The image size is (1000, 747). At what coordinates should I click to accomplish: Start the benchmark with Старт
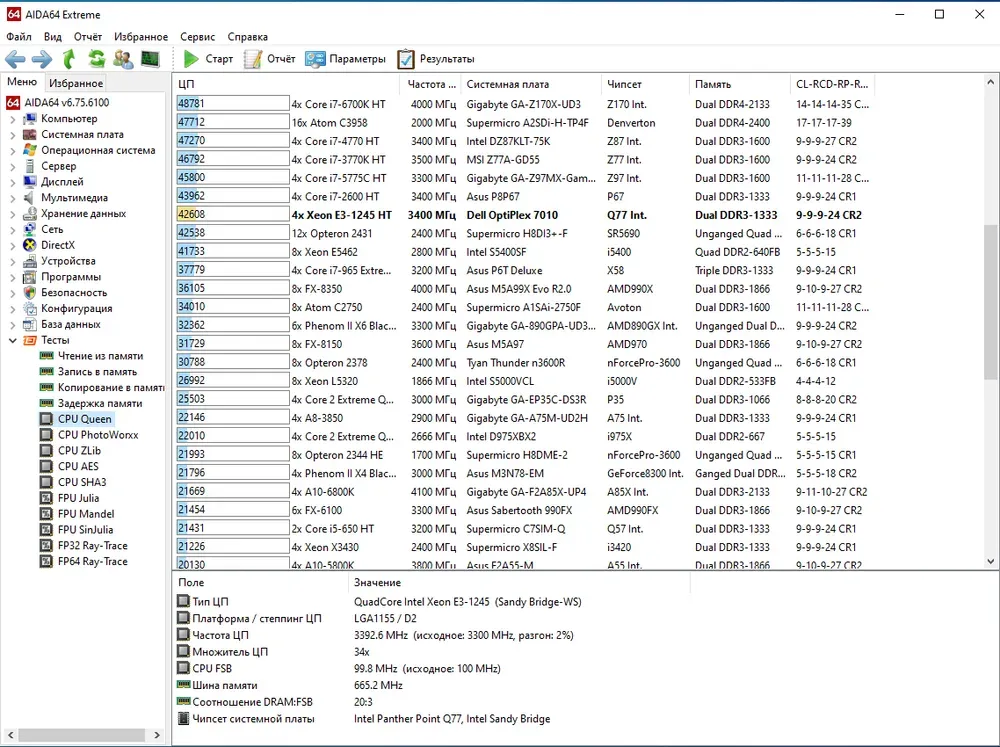tap(207, 59)
